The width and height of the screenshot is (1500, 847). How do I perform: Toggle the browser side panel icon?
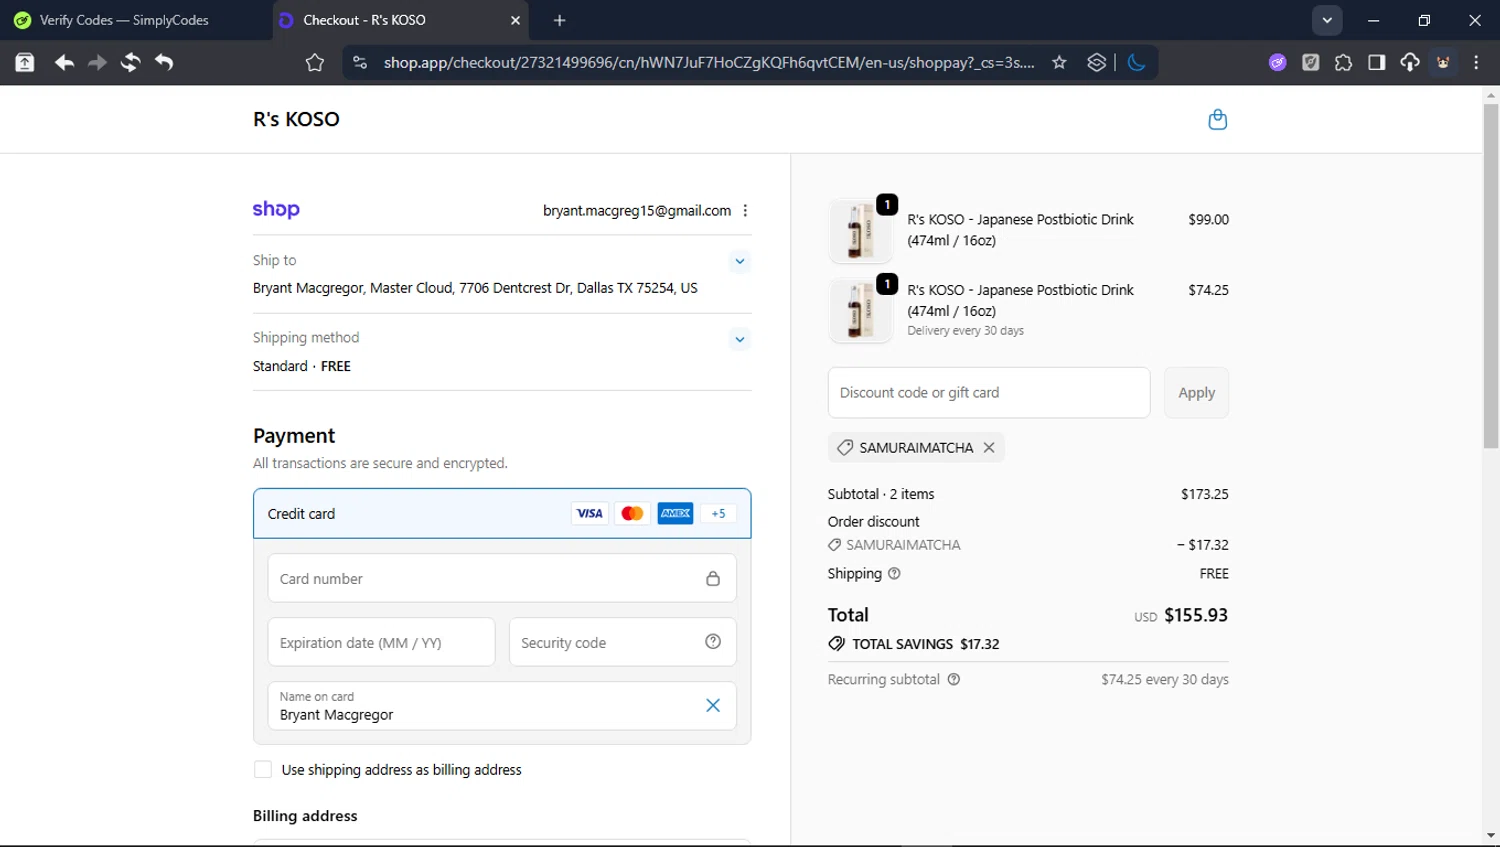(x=1377, y=63)
